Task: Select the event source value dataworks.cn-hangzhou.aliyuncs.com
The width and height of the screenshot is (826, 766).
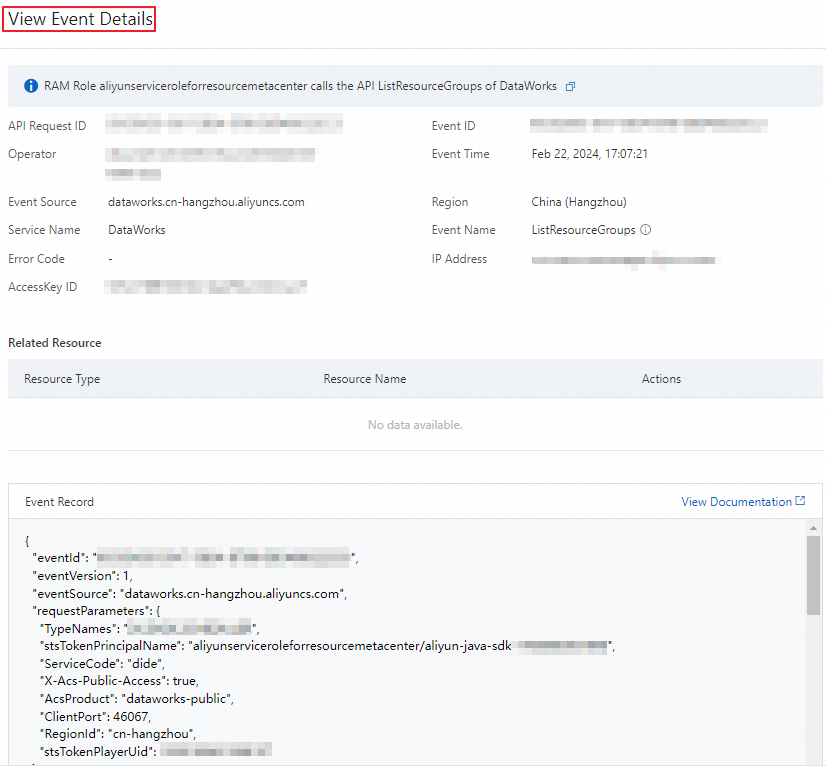Action: click(x=206, y=202)
